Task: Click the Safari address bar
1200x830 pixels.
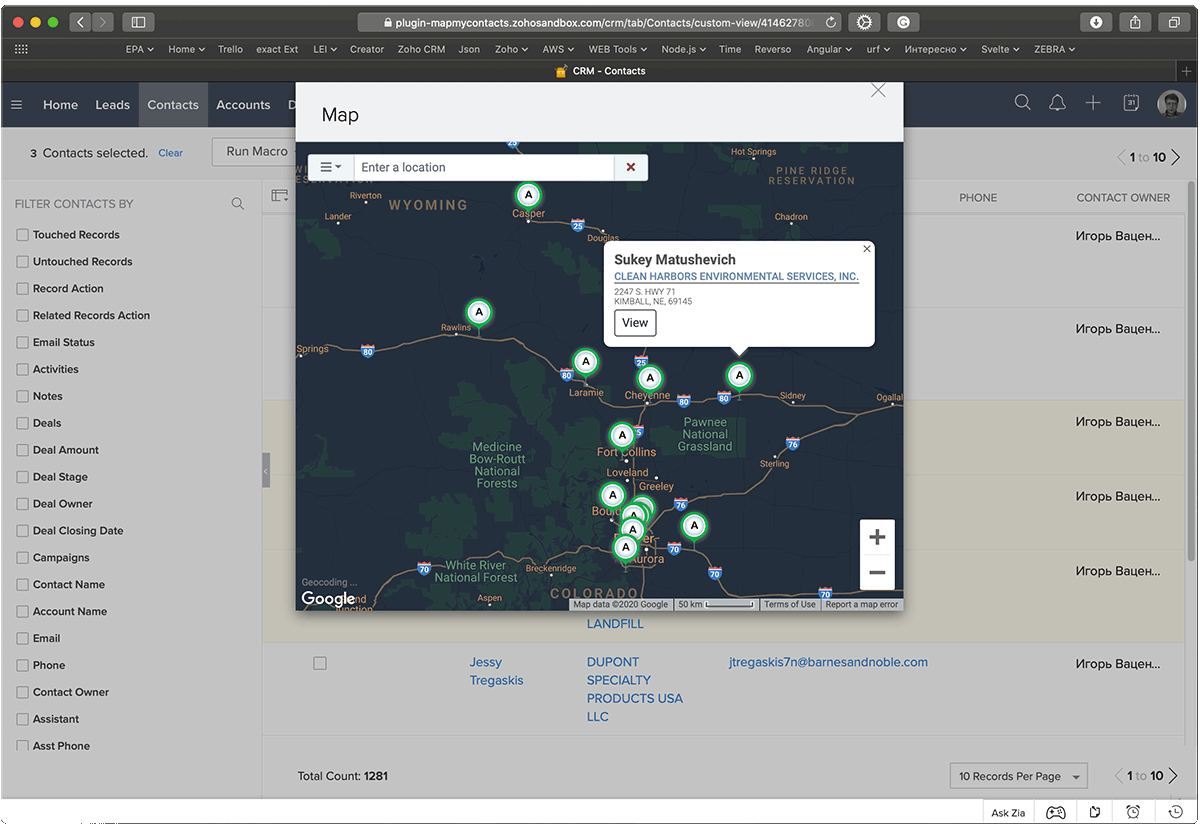Action: coord(600,22)
